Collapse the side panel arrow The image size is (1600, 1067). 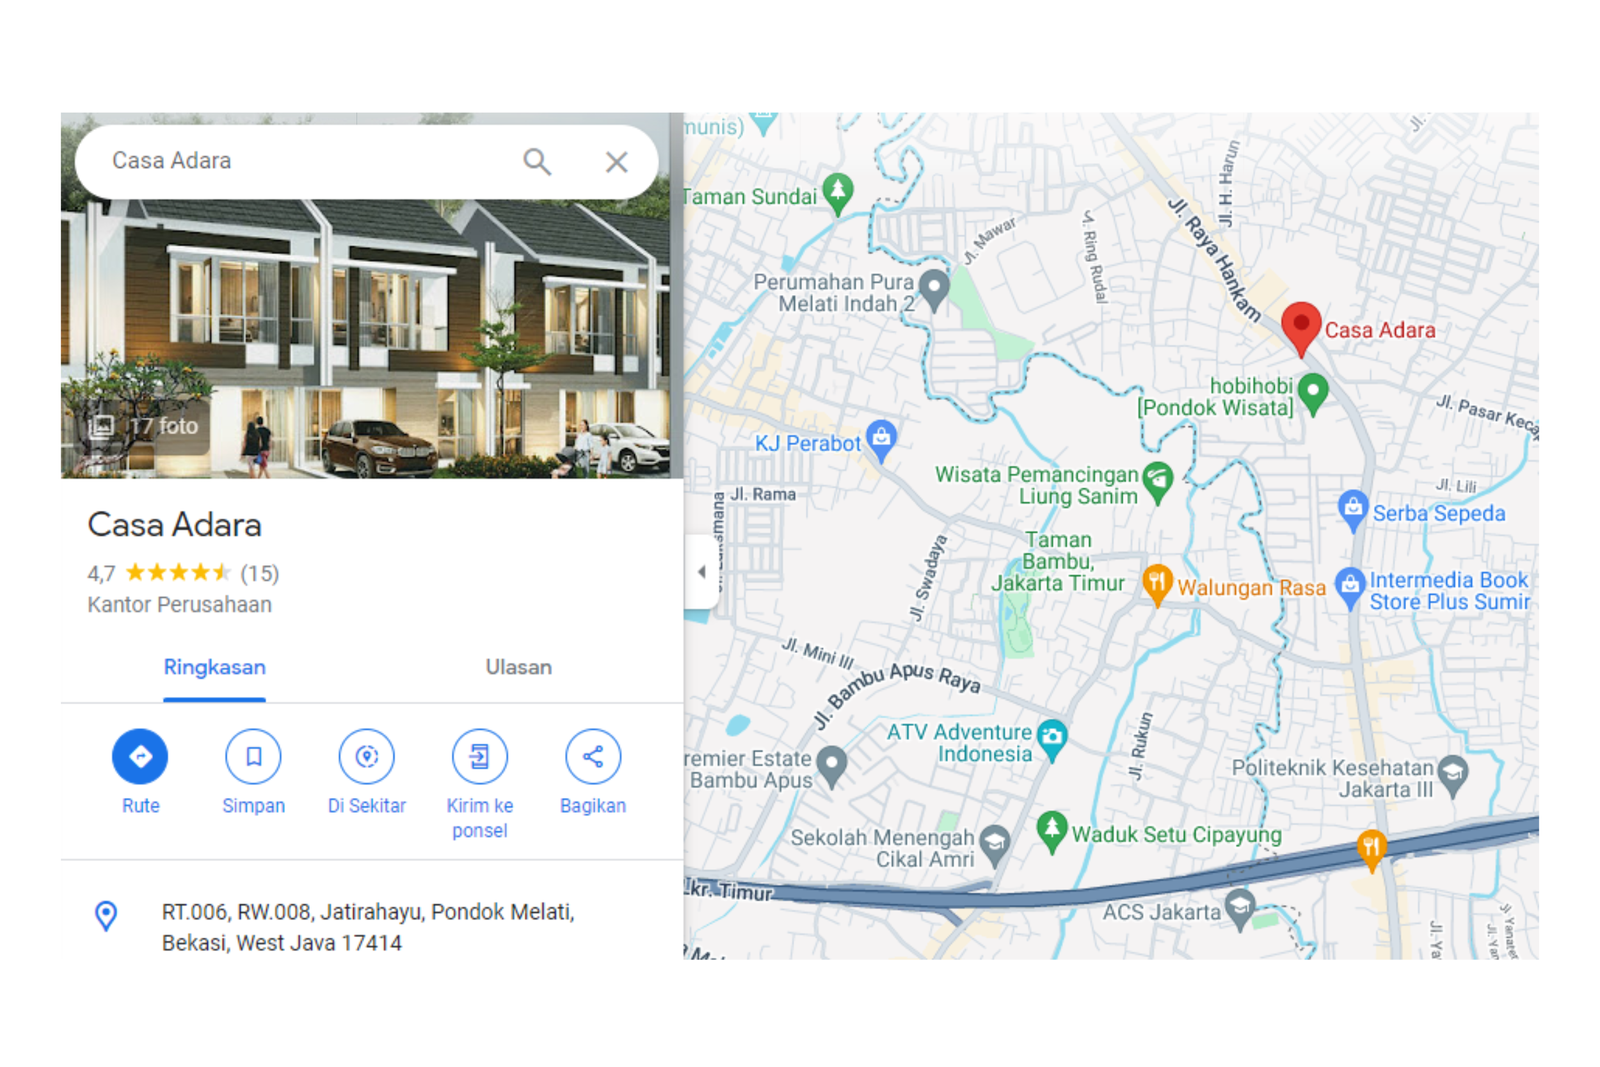[x=701, y=571]
